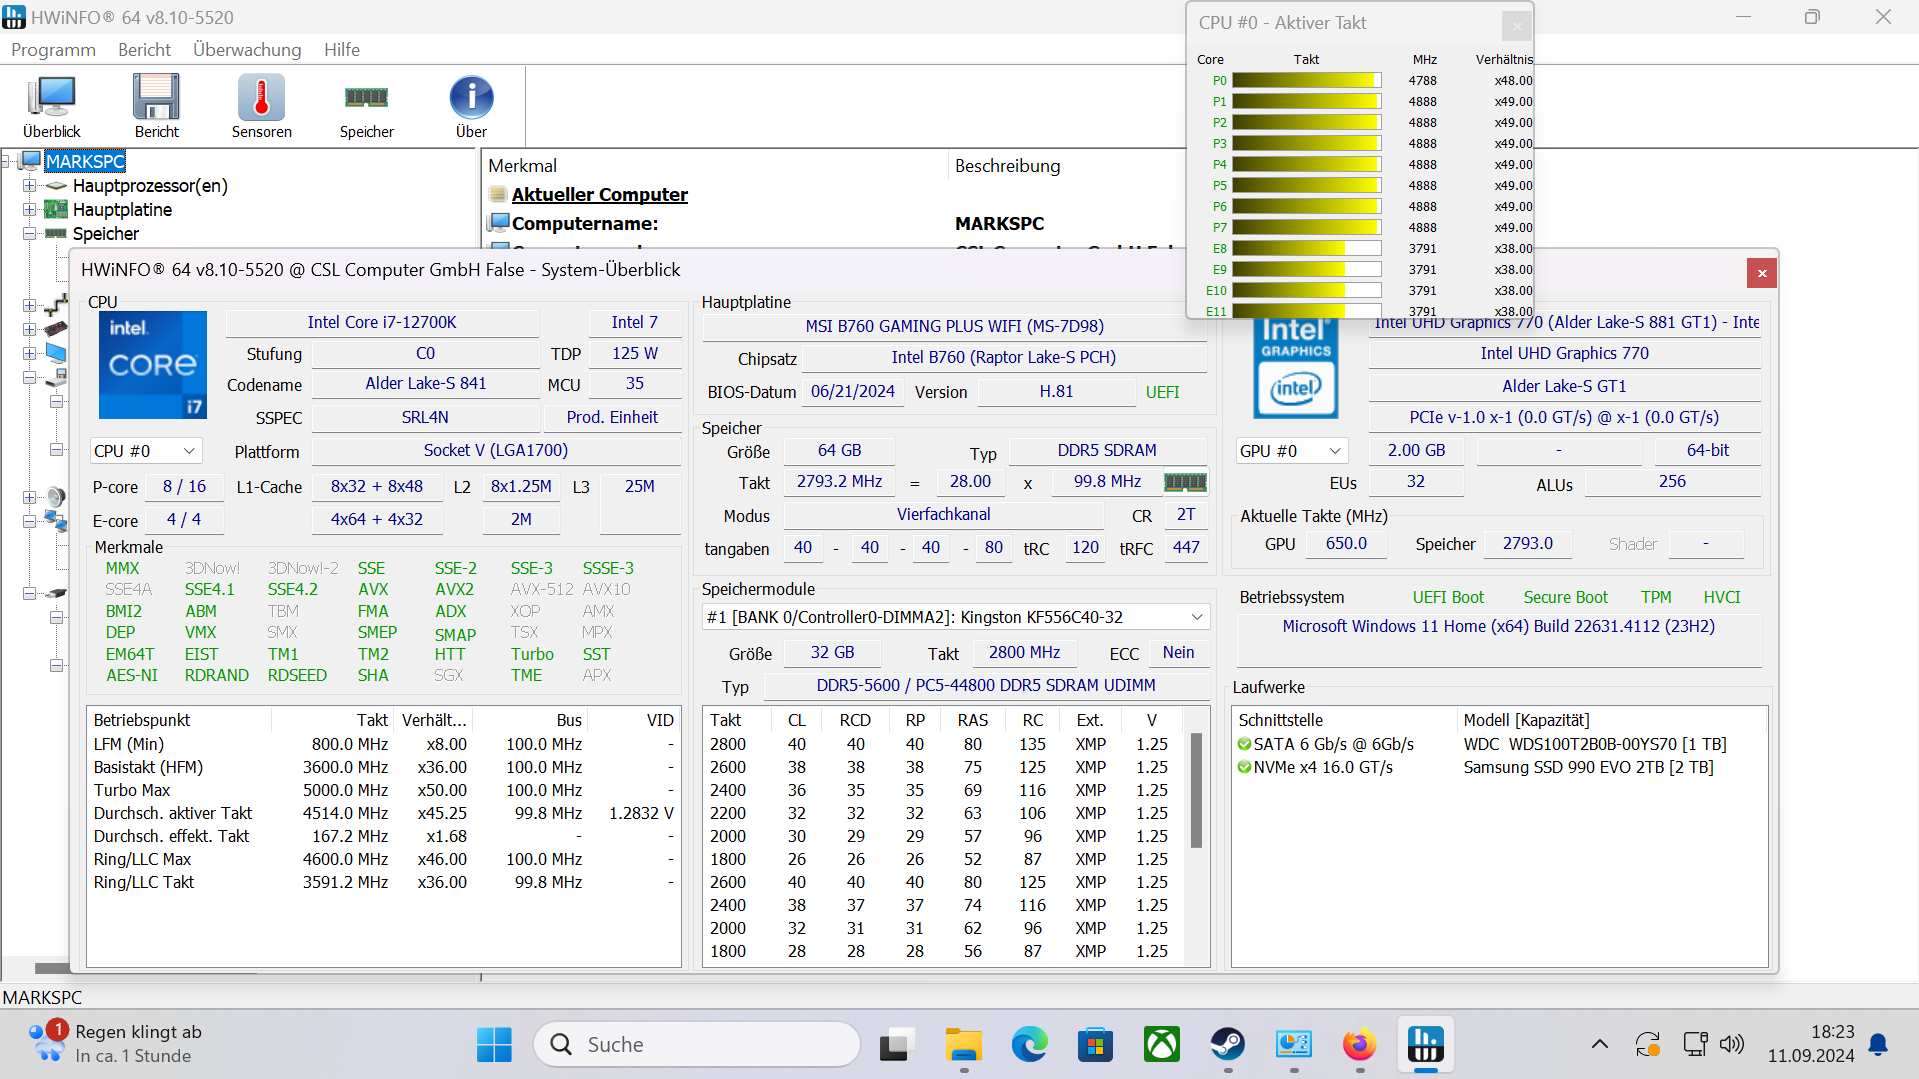Collapse the Speicher tree node
The width and height of the screenshot is (1919, 1079).
30,234
